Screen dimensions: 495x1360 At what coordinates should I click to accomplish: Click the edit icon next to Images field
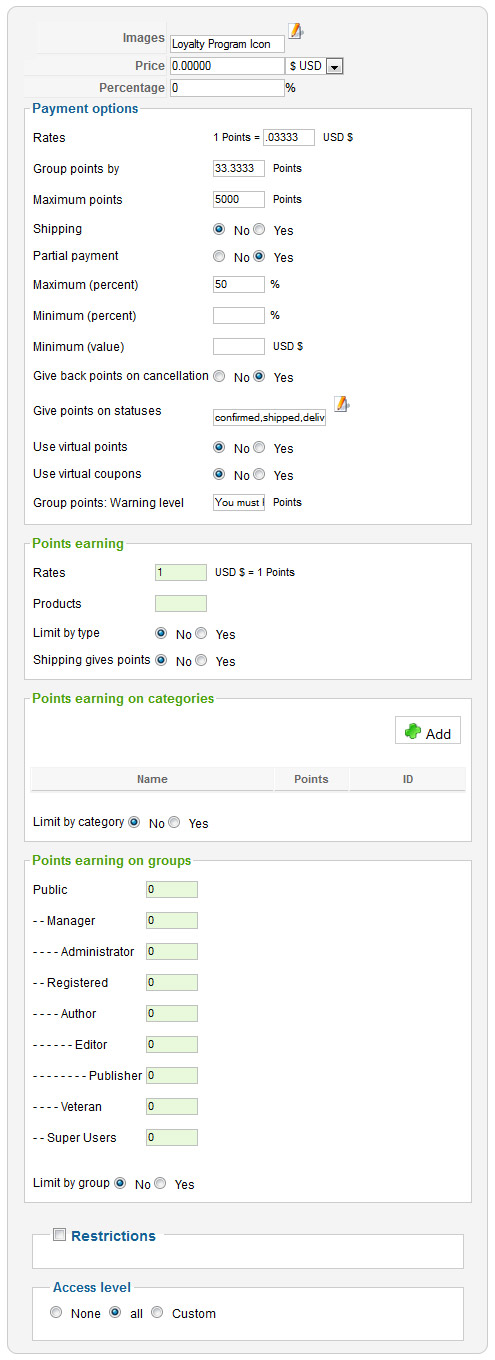[296, 31]
